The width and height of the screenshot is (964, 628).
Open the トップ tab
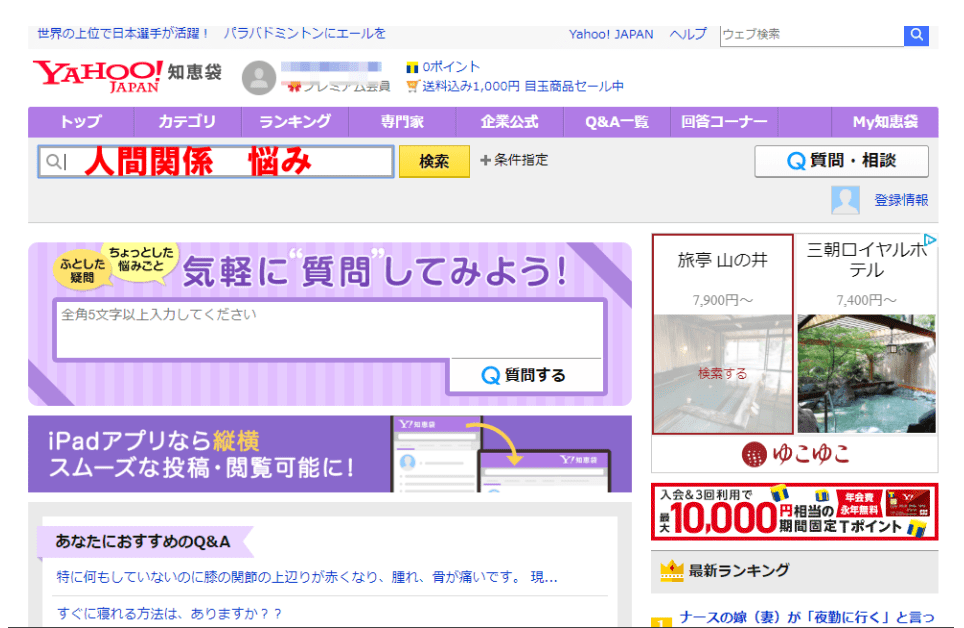[81, 122]
